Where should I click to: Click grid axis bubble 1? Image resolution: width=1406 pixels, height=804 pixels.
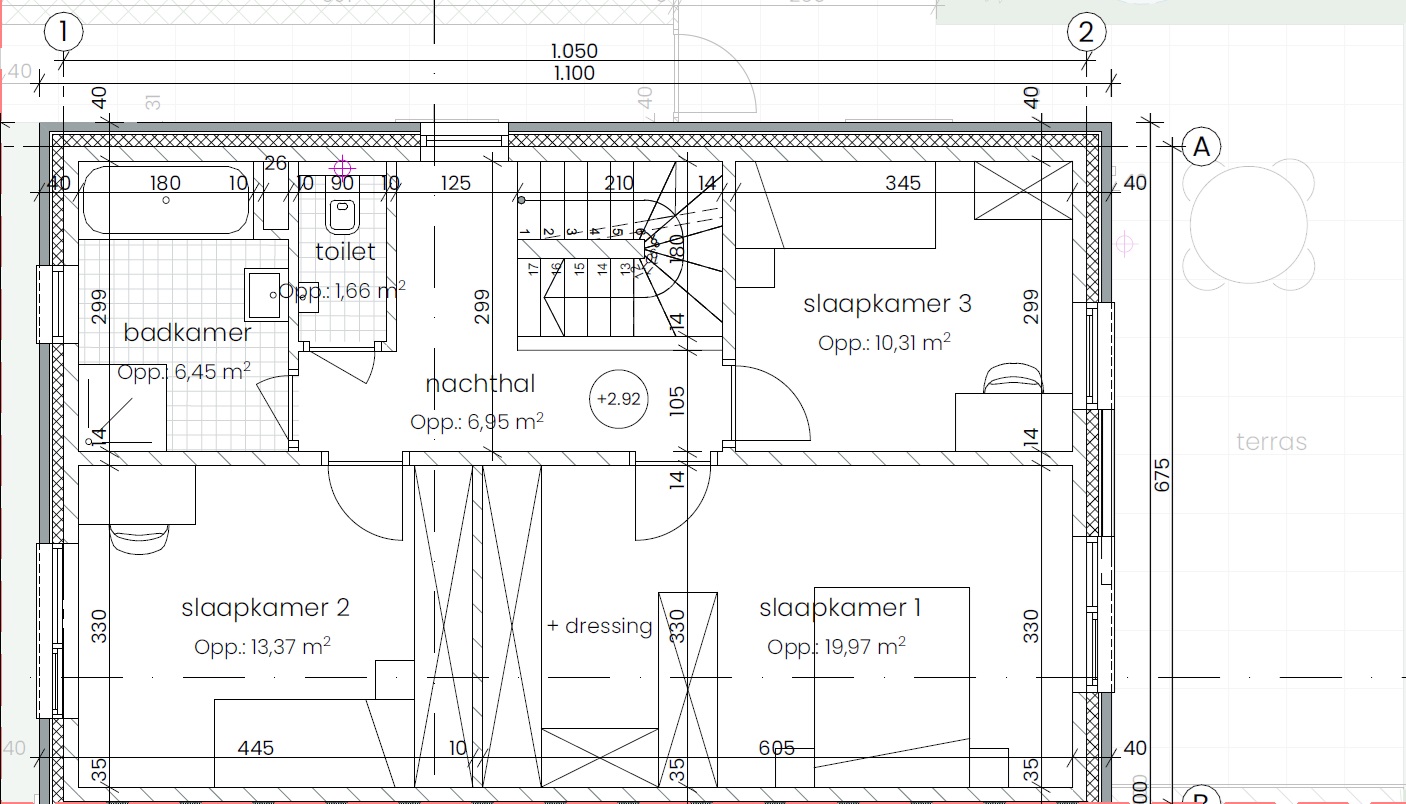click(x=63, y=32)
